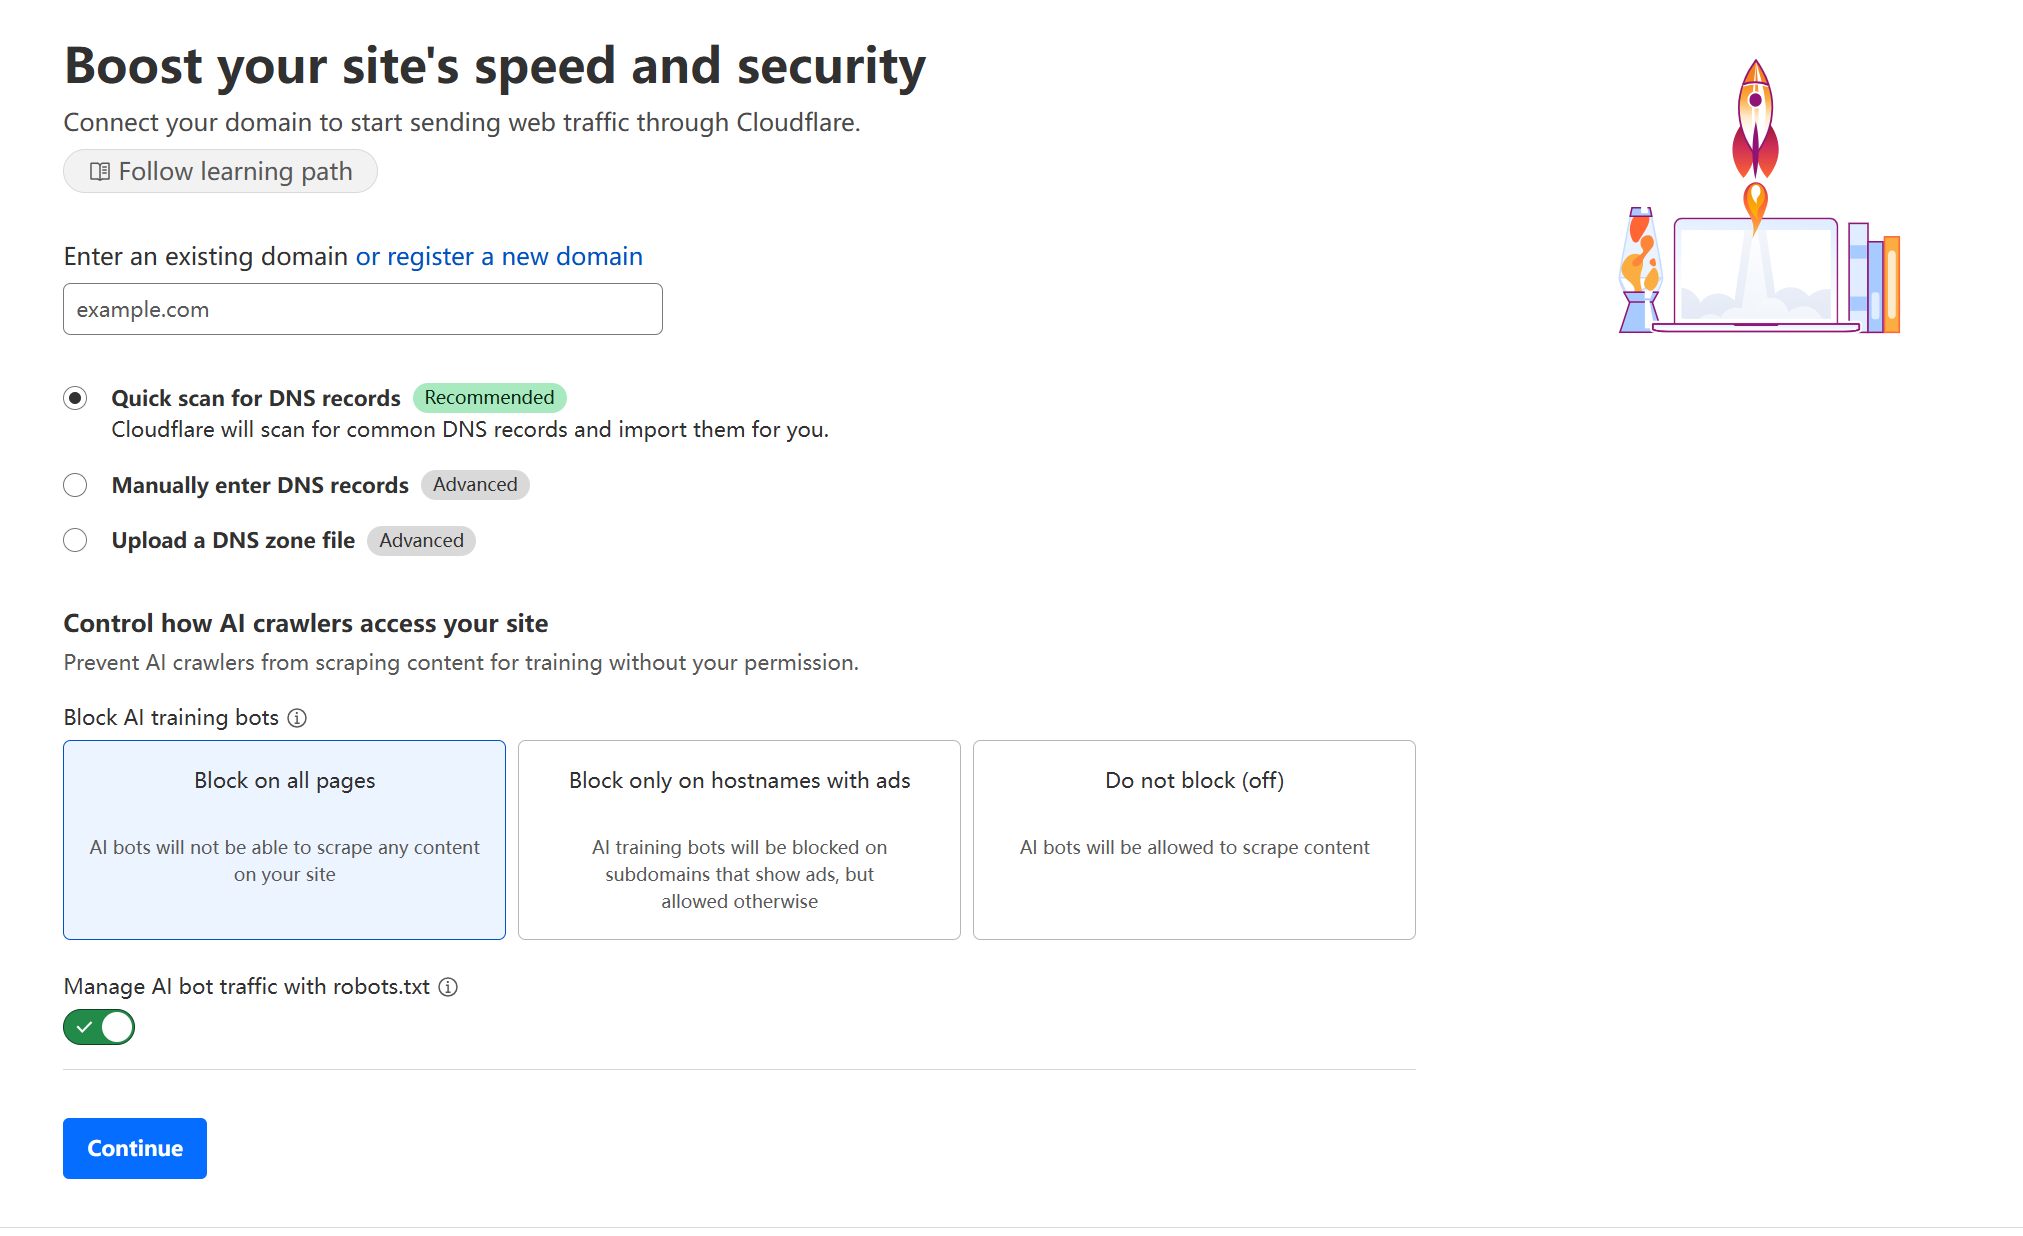
Task: Click the Advanced badge beside Upload zone file
Action: click(x=421, y=540)
